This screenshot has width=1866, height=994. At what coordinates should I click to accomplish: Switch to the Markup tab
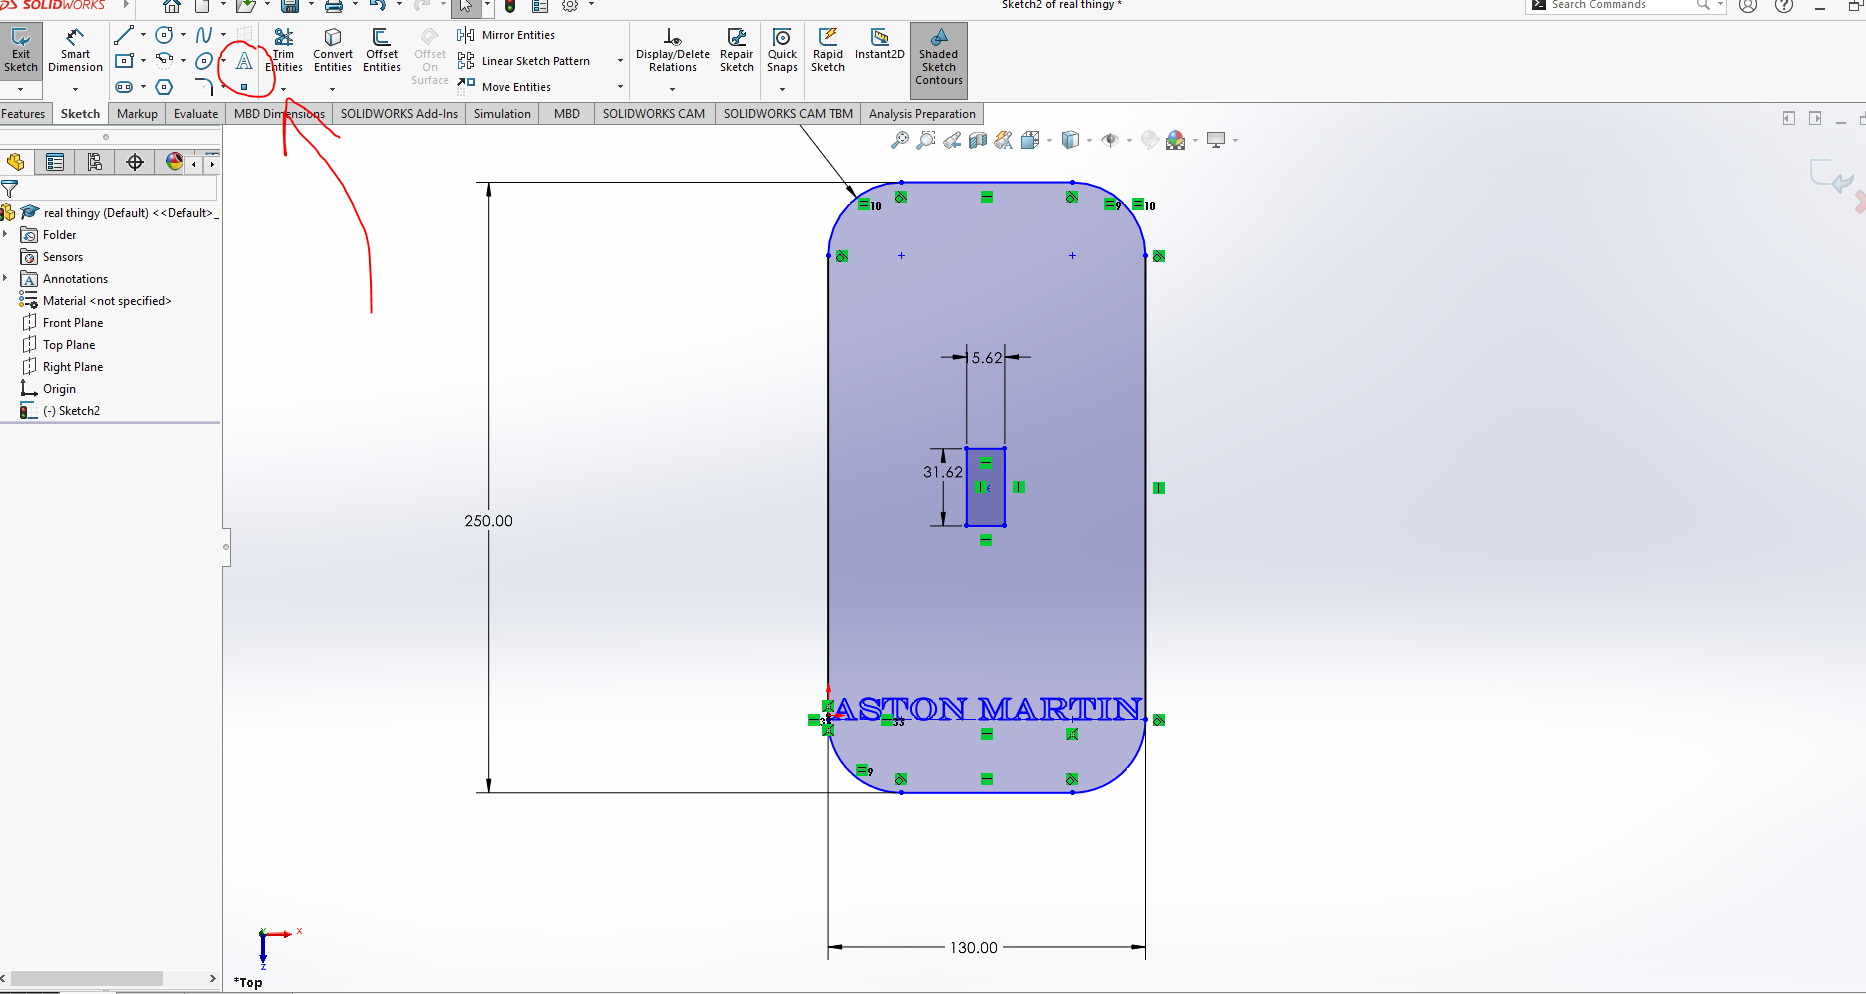click(x=137, y=114)
